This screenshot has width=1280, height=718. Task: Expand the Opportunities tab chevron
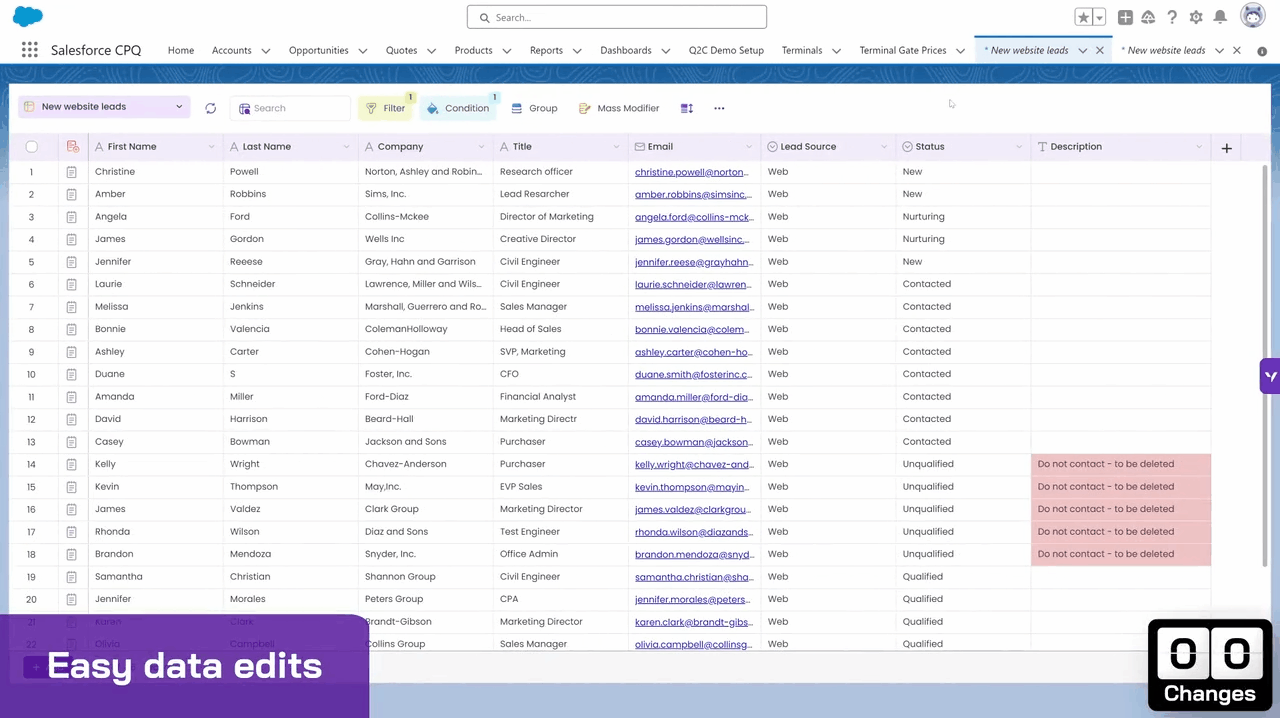(x=362, y=51)
